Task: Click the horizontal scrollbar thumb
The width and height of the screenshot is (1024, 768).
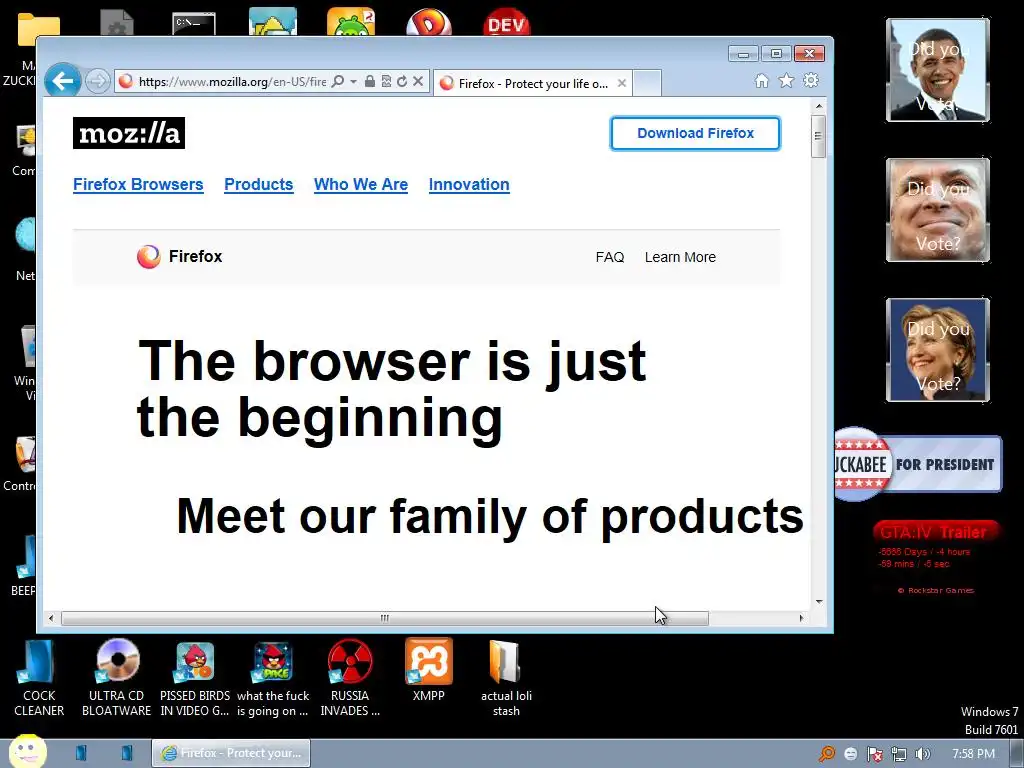Action: pyautogui.click(x=385, y=618)
